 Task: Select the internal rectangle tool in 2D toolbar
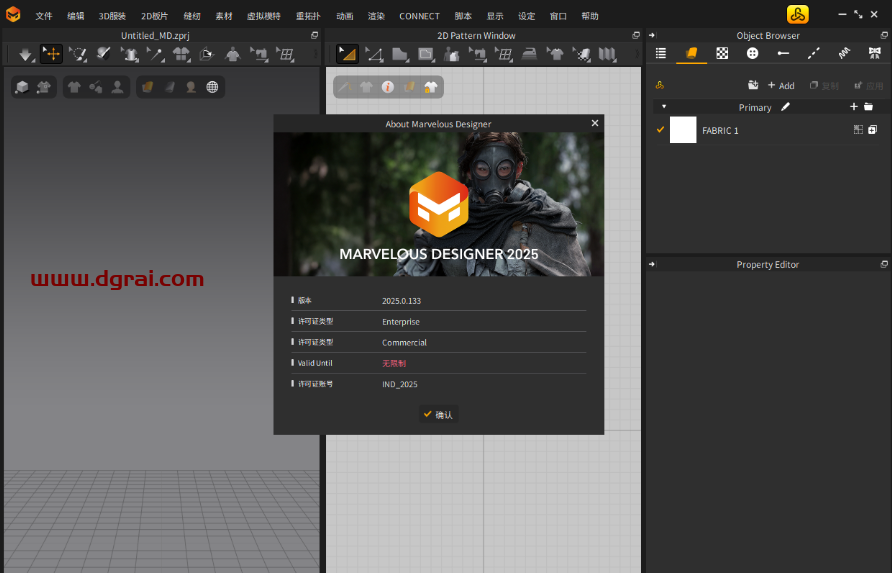coord(426,54)
